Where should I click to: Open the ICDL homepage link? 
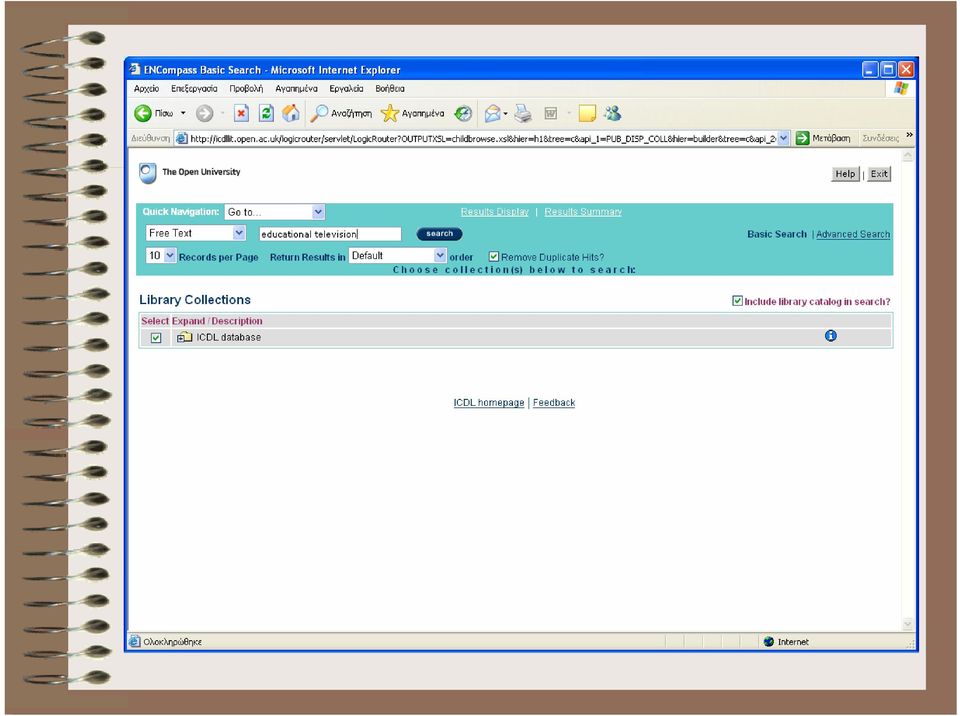click(489, 402)
